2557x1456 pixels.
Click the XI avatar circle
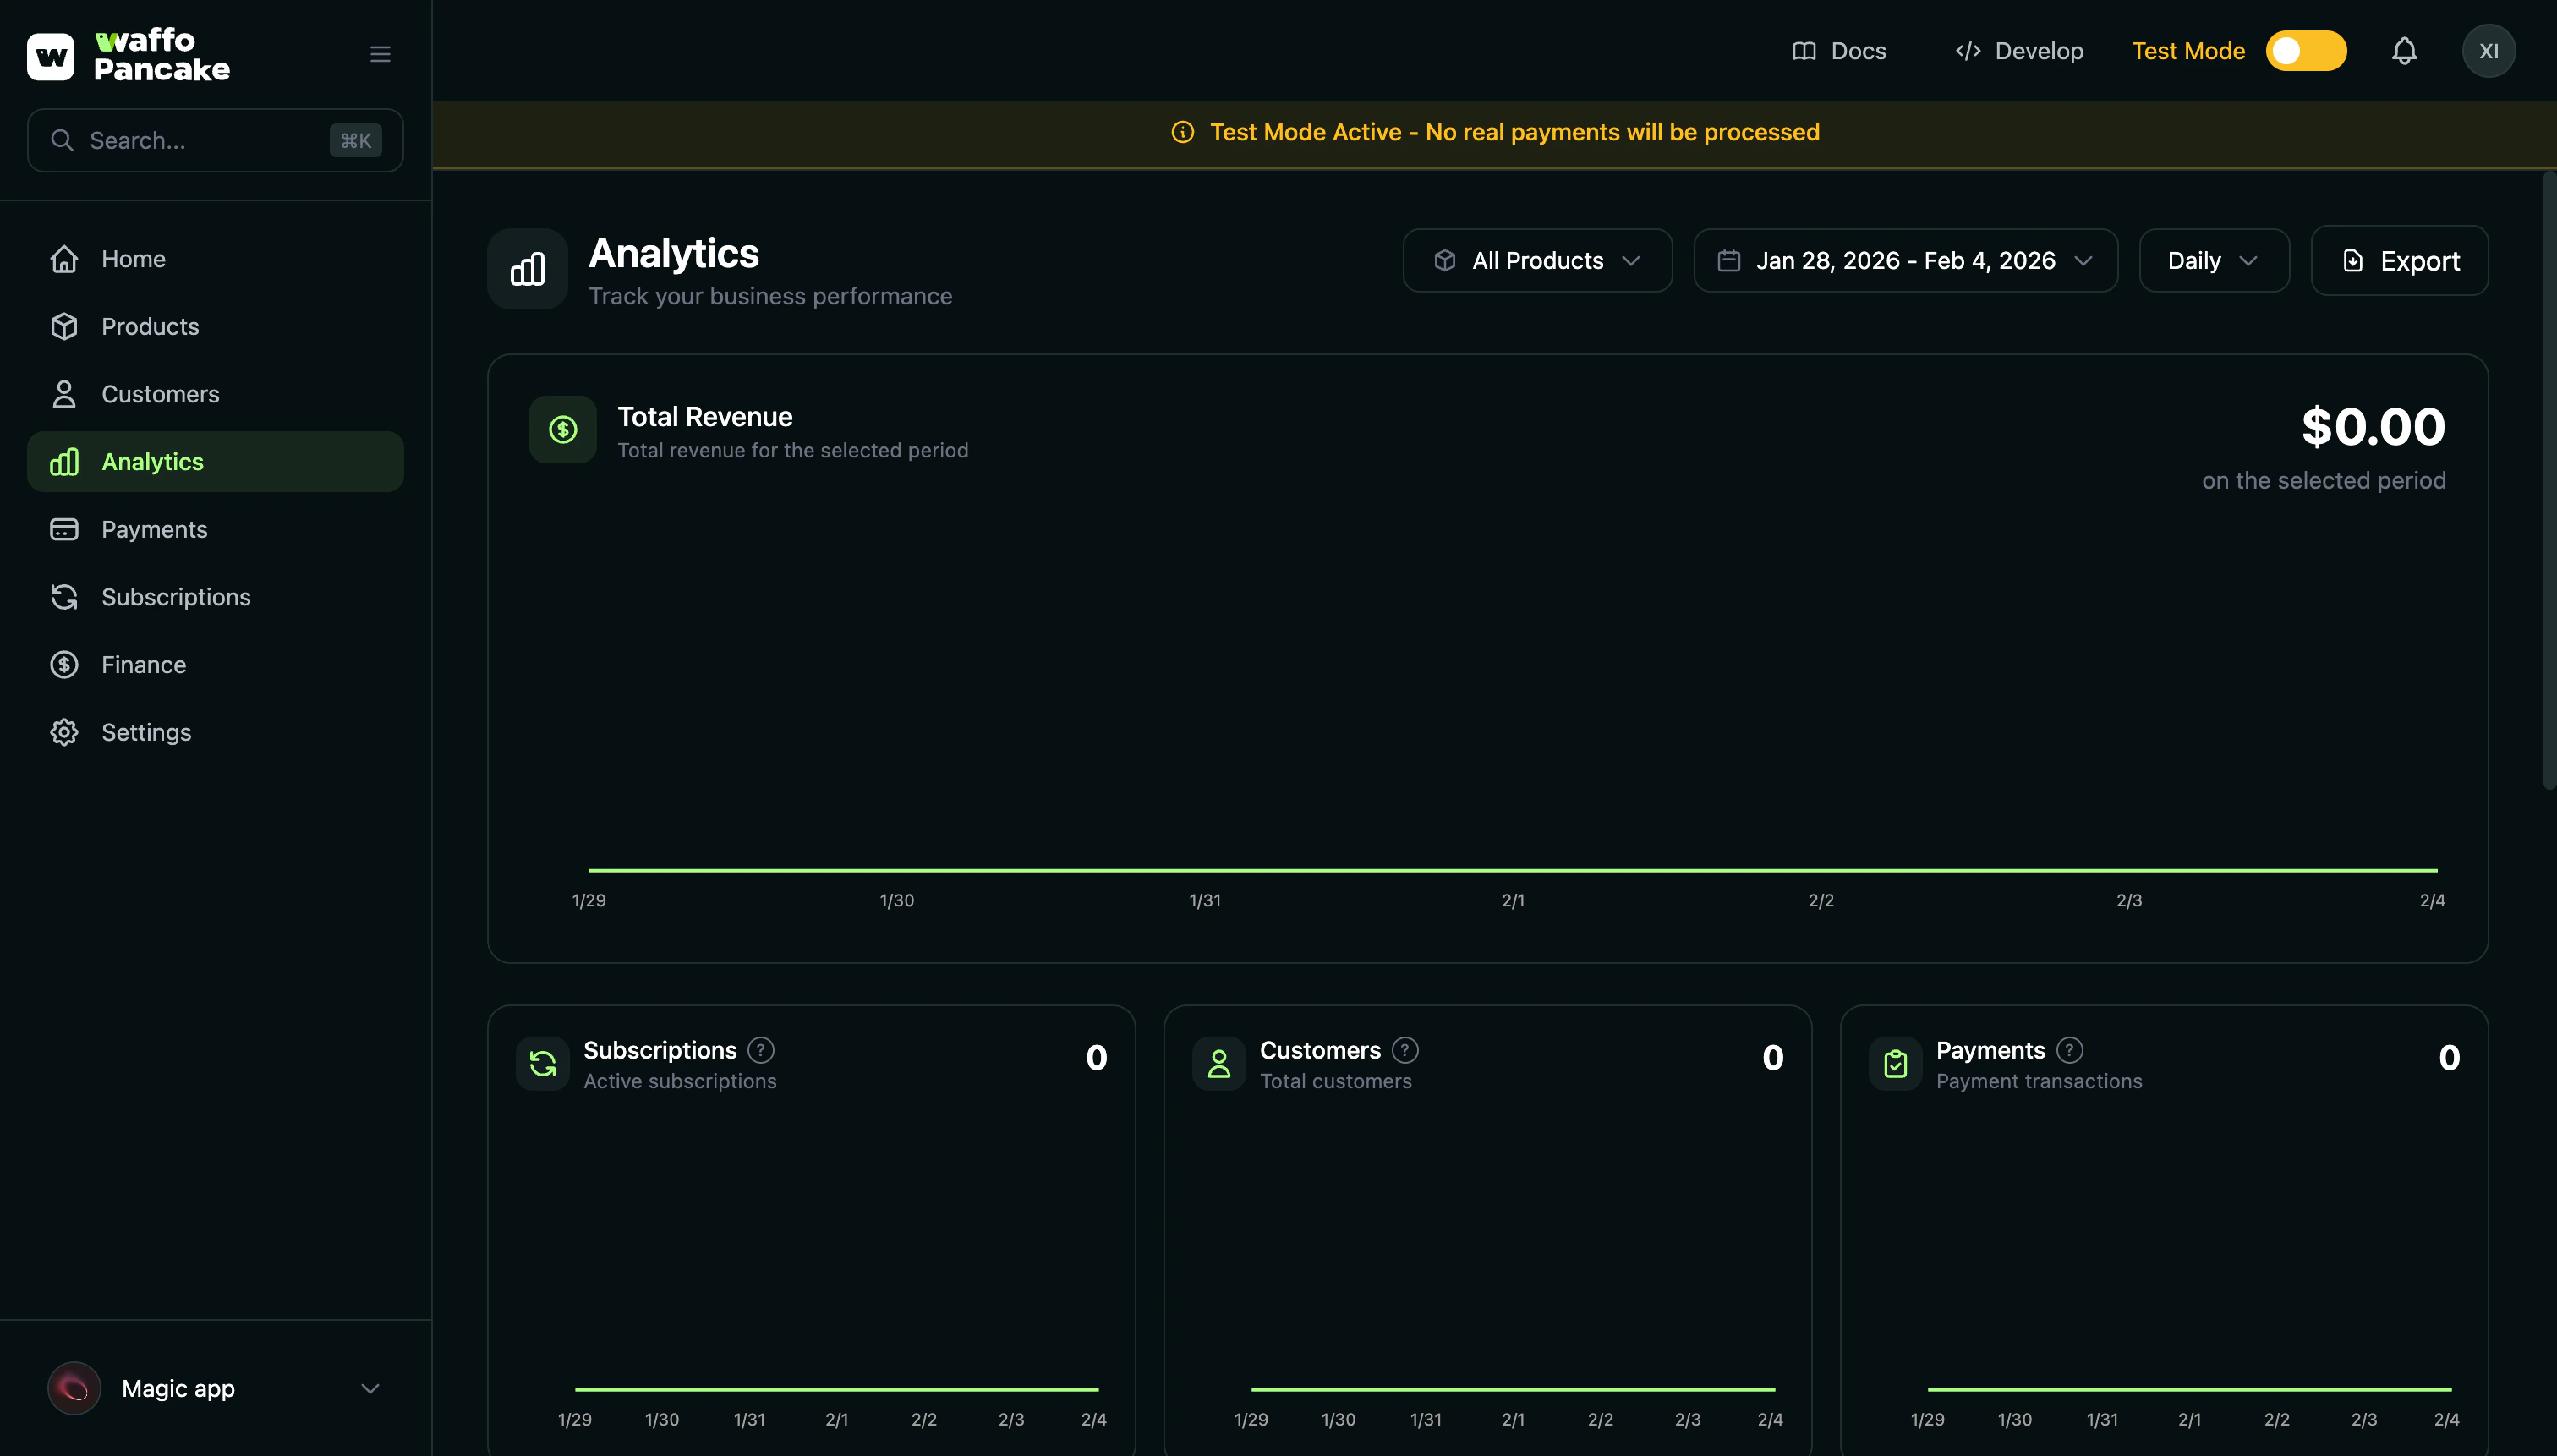tap(2490, 50)
